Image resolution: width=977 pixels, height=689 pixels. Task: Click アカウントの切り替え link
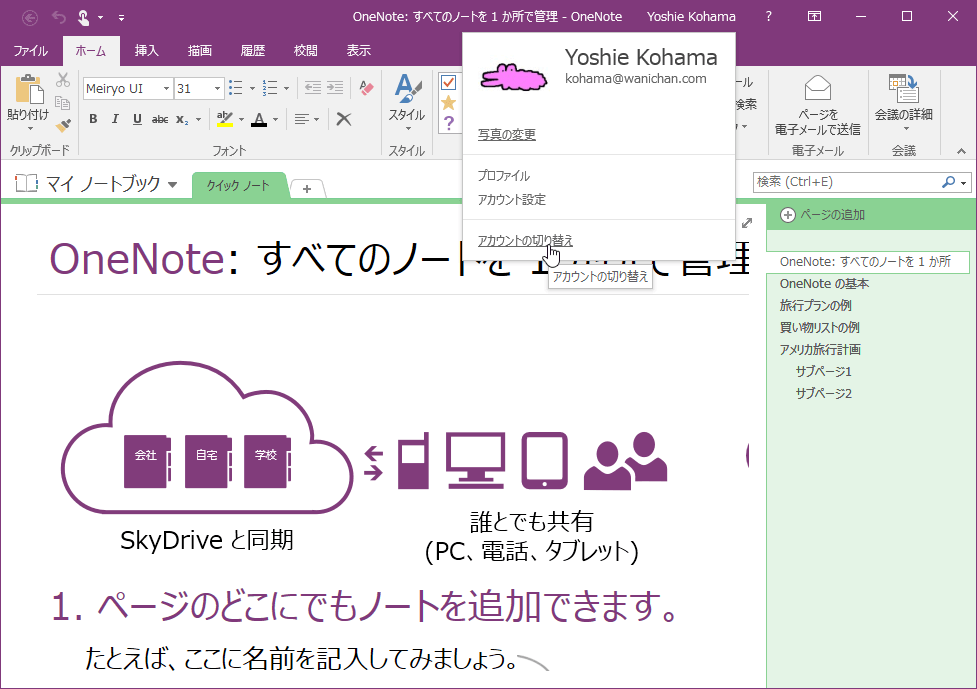[x=525, y=240]
